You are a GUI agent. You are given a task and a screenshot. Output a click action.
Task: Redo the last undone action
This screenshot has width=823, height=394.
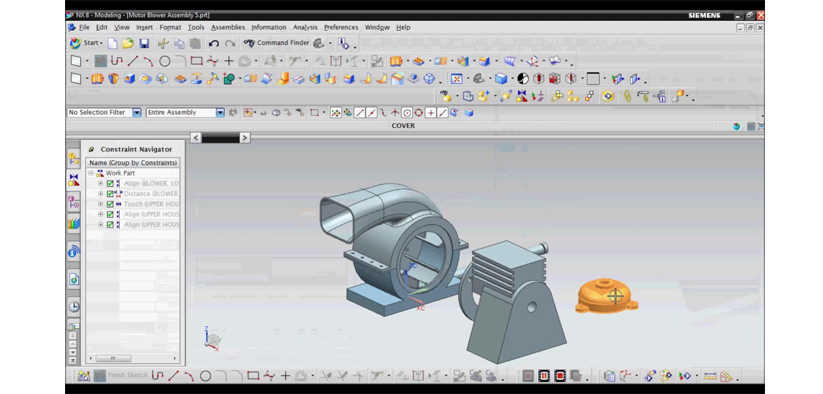[230, 43]
